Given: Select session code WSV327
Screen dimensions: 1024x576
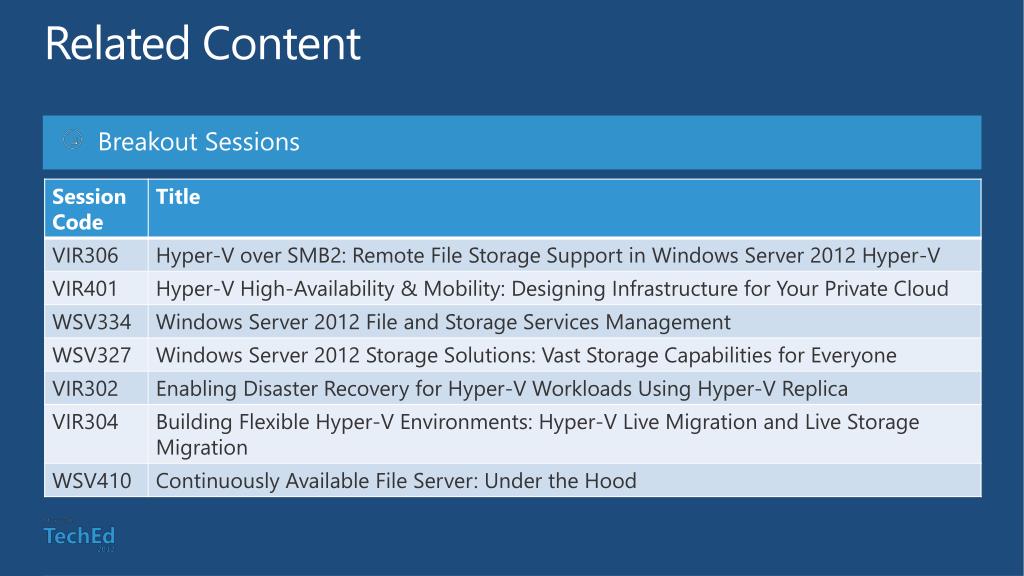Looking at the screenshot, I should coord(91,355).
